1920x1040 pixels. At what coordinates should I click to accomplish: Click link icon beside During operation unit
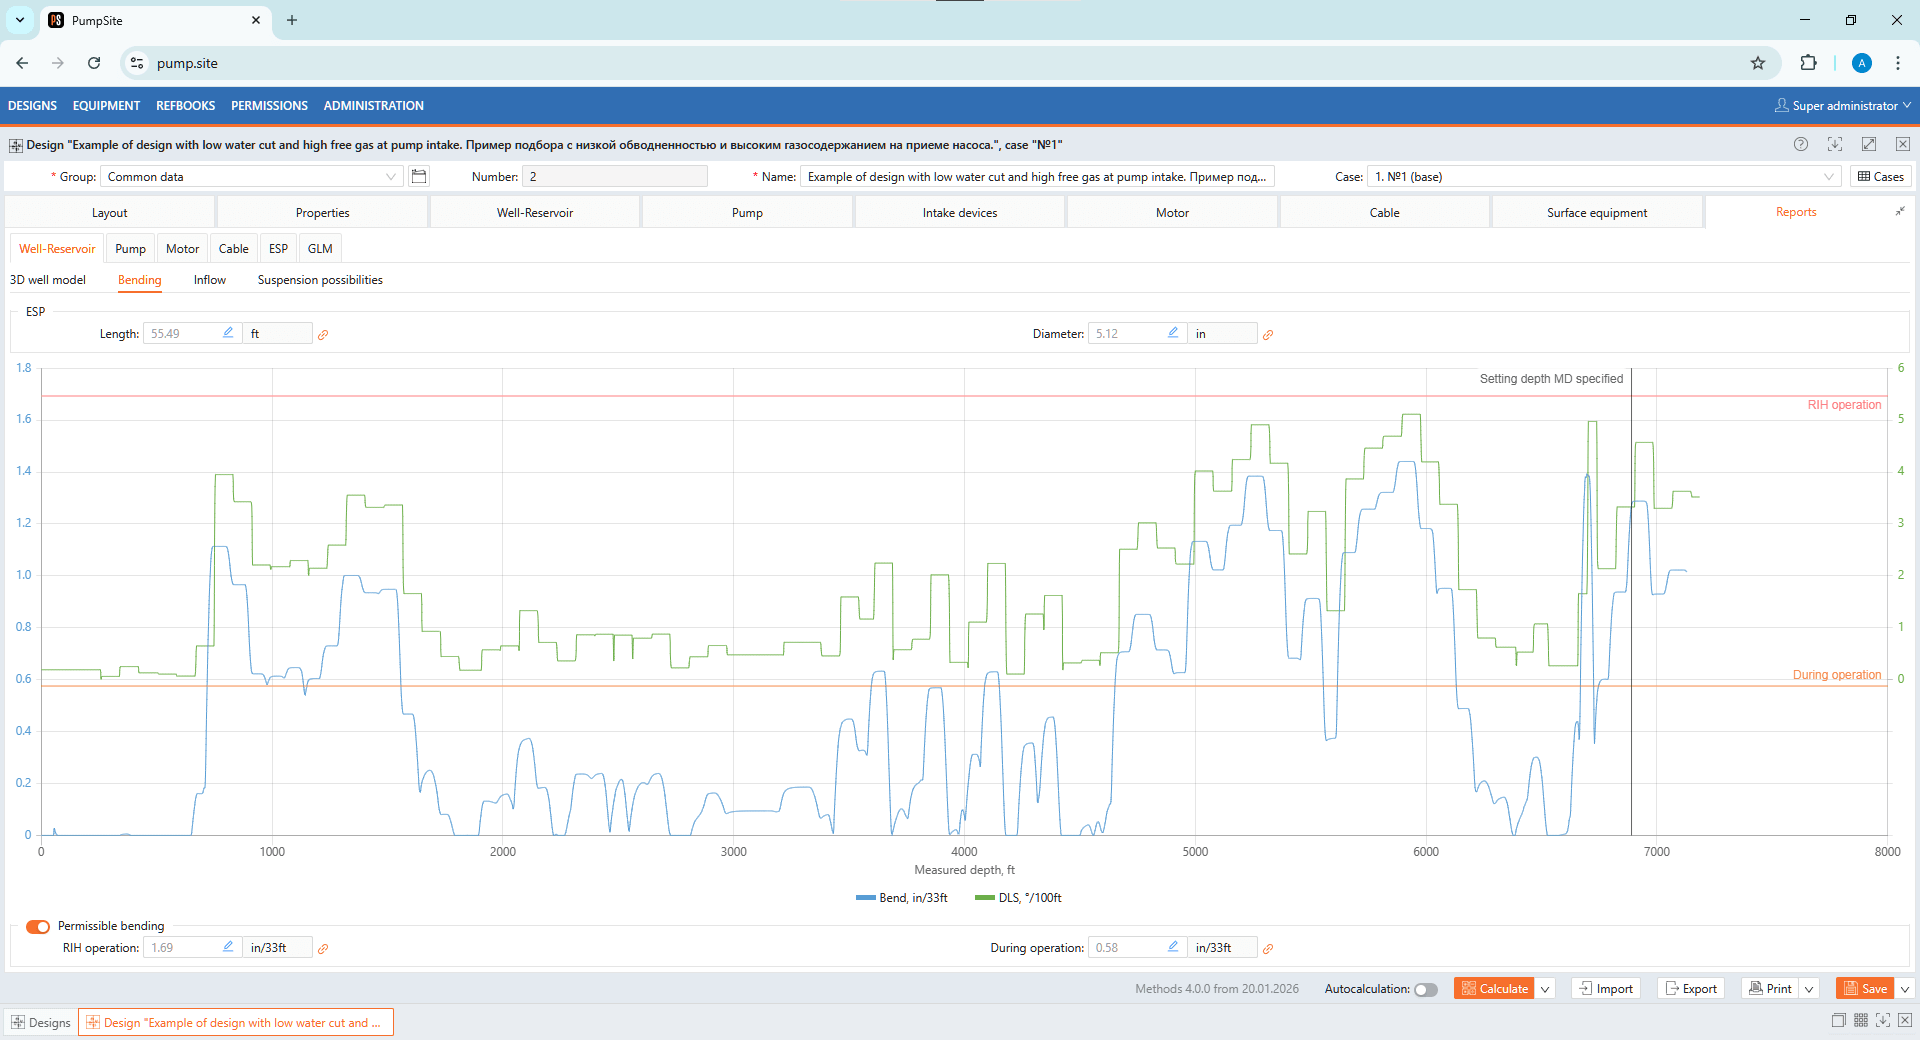[x=1268, y=949]
